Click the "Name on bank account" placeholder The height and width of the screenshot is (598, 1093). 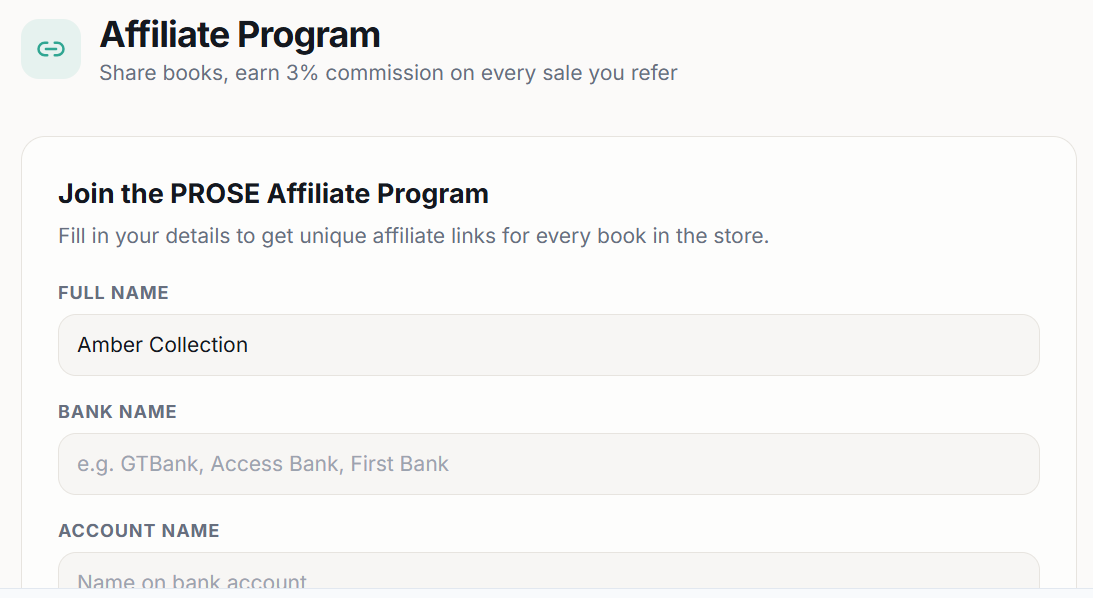(192, 581)
